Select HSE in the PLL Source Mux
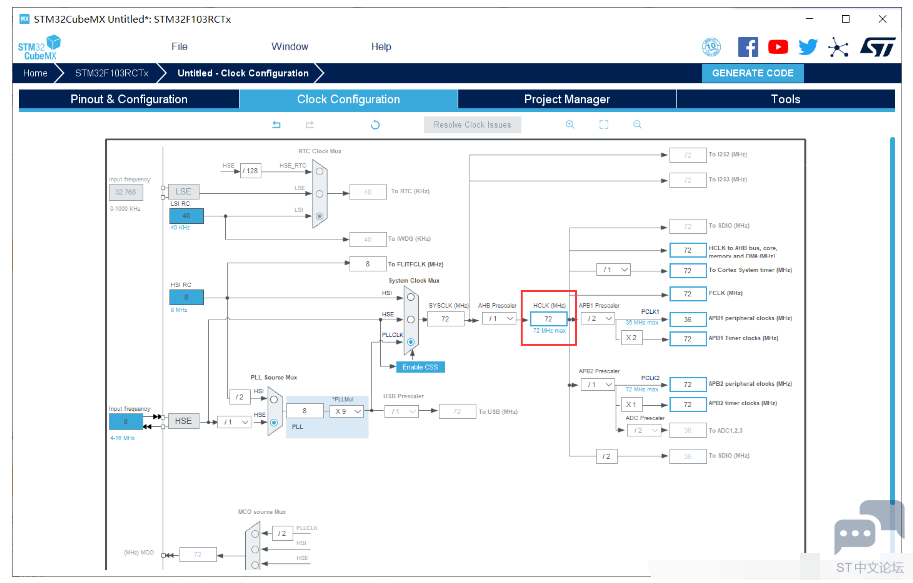This screenshot has height=583, width=913. point(274,422)
